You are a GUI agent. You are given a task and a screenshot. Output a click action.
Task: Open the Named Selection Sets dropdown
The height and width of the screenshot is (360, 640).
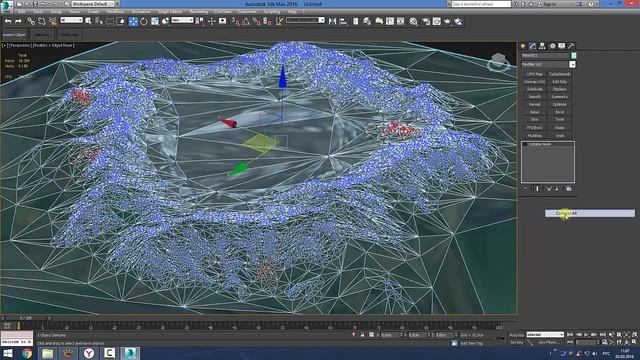point(305,20)
